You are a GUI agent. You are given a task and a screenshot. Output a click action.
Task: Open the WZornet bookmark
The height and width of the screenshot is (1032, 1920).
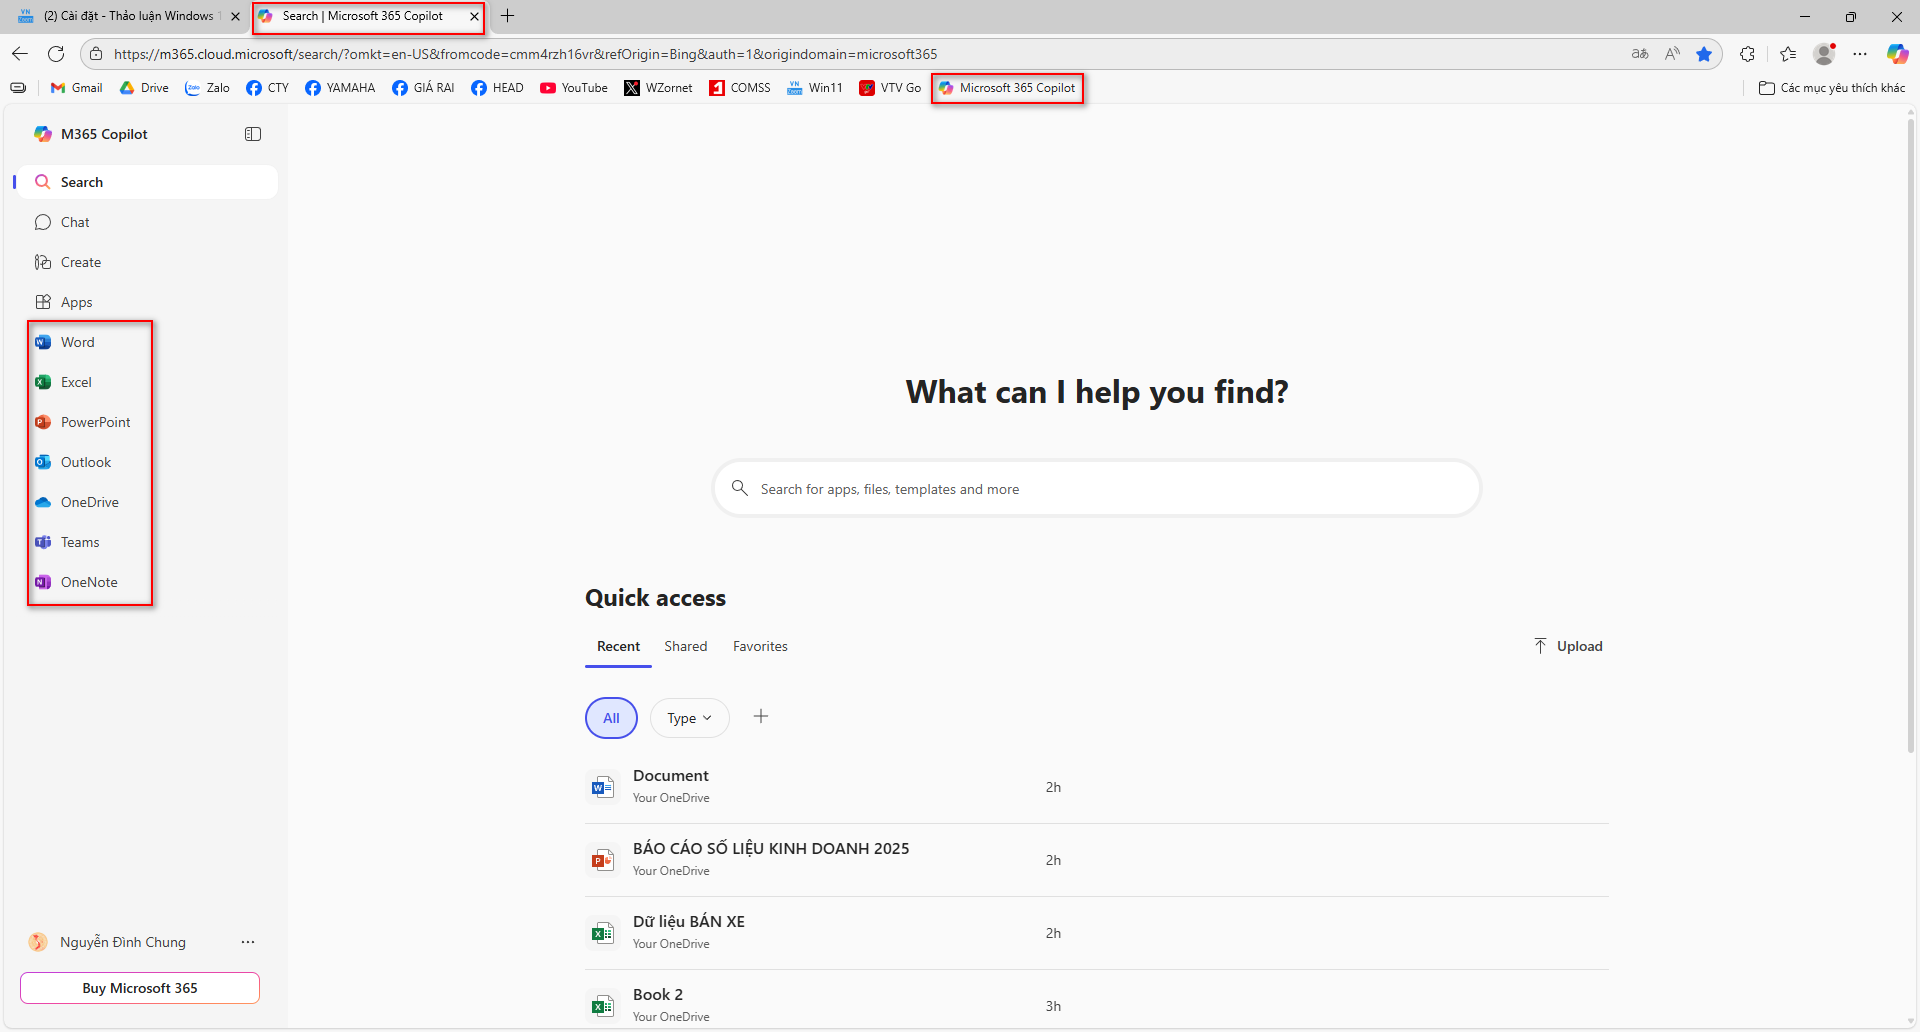(658, 88)
